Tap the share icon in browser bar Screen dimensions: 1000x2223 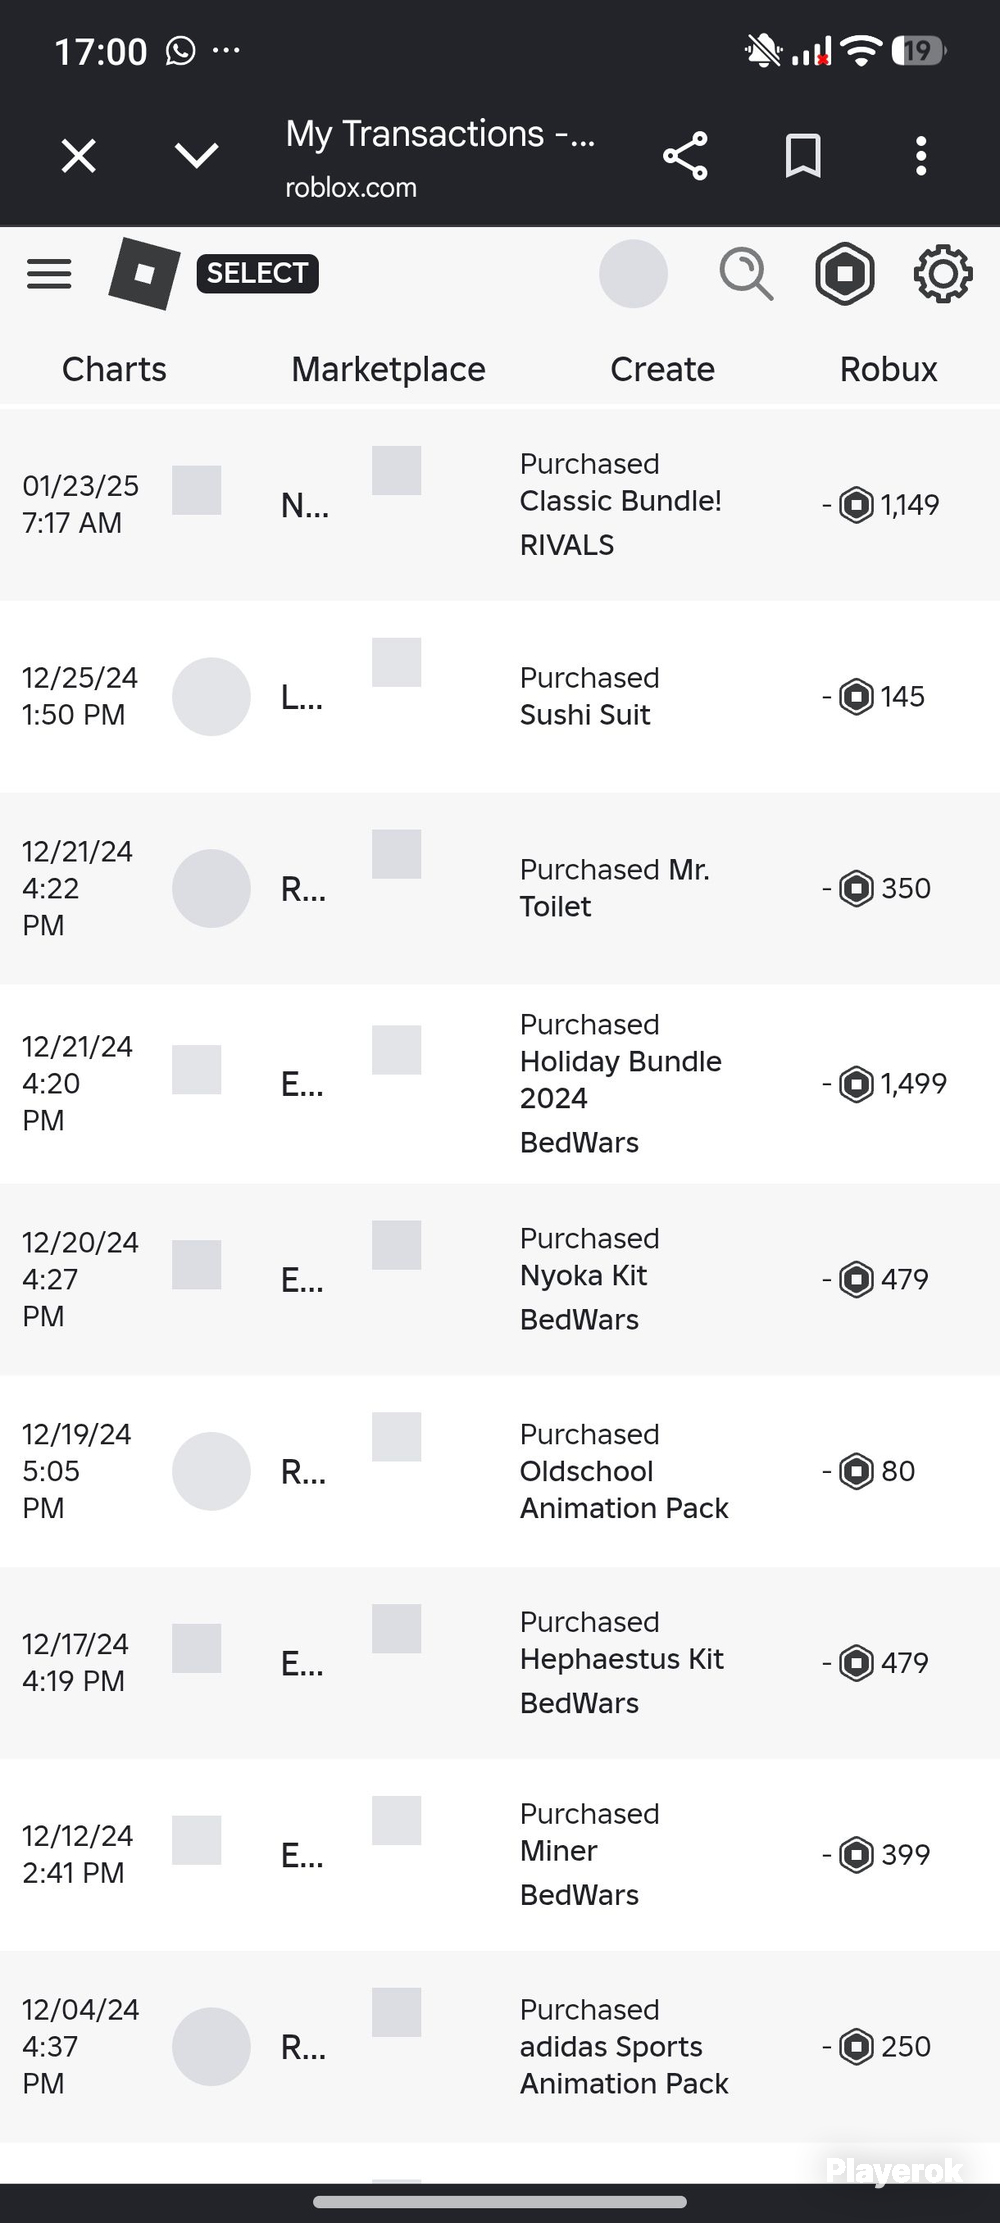pyautogui.click(x=685, y=156)
